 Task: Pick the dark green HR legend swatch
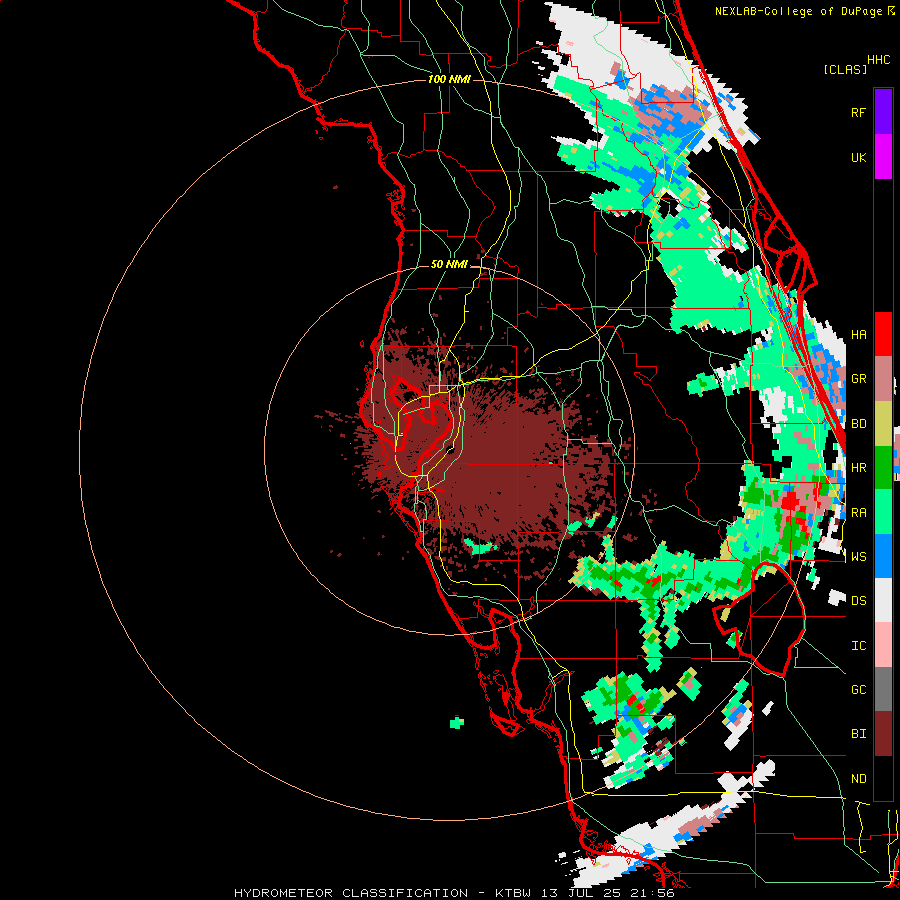pos(883,467)
